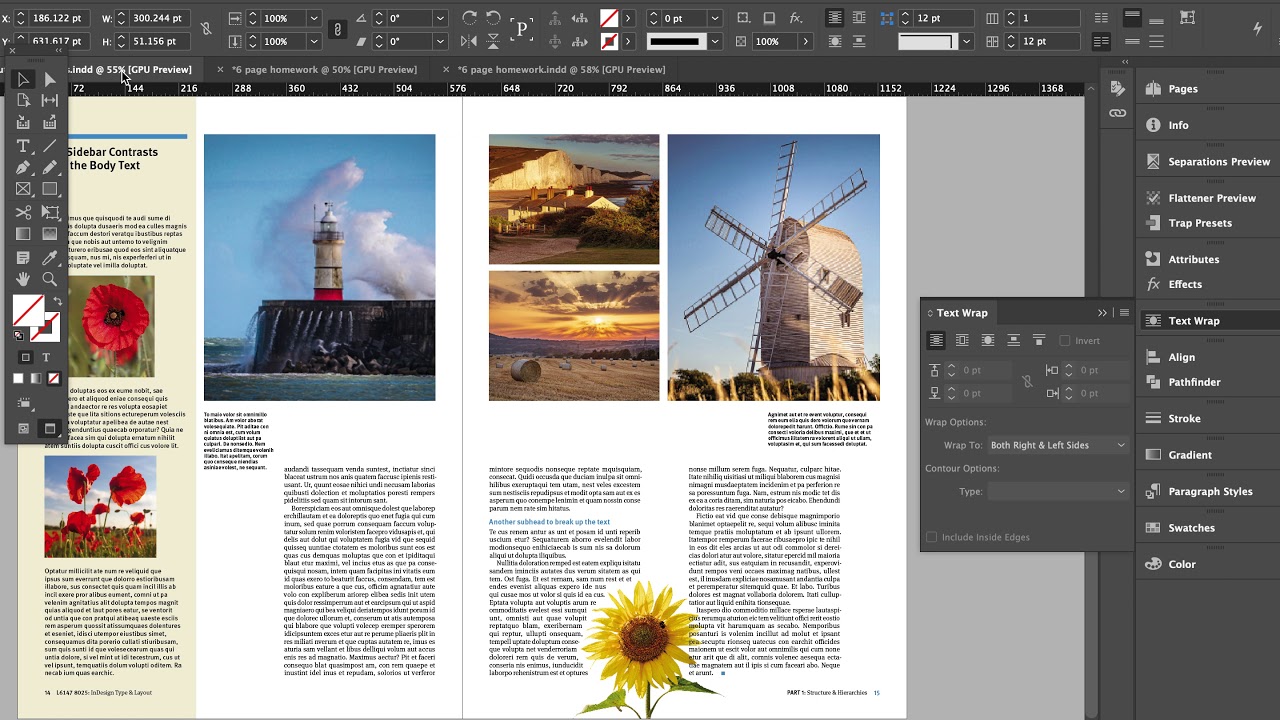Image resolution: width=1280 pixels, height=720 pixels.
Task: Open the stroke weight dropdown
Action: tap(714, 18)
